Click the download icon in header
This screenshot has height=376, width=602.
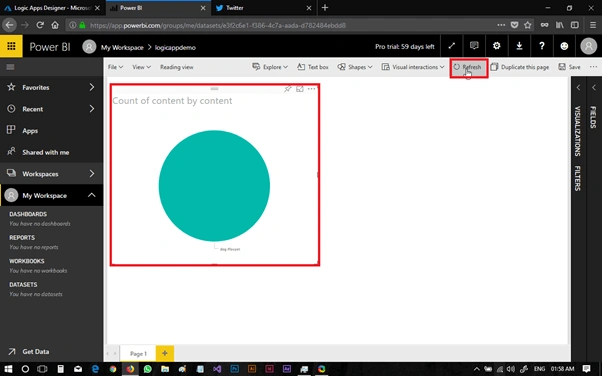click(519, 46)
